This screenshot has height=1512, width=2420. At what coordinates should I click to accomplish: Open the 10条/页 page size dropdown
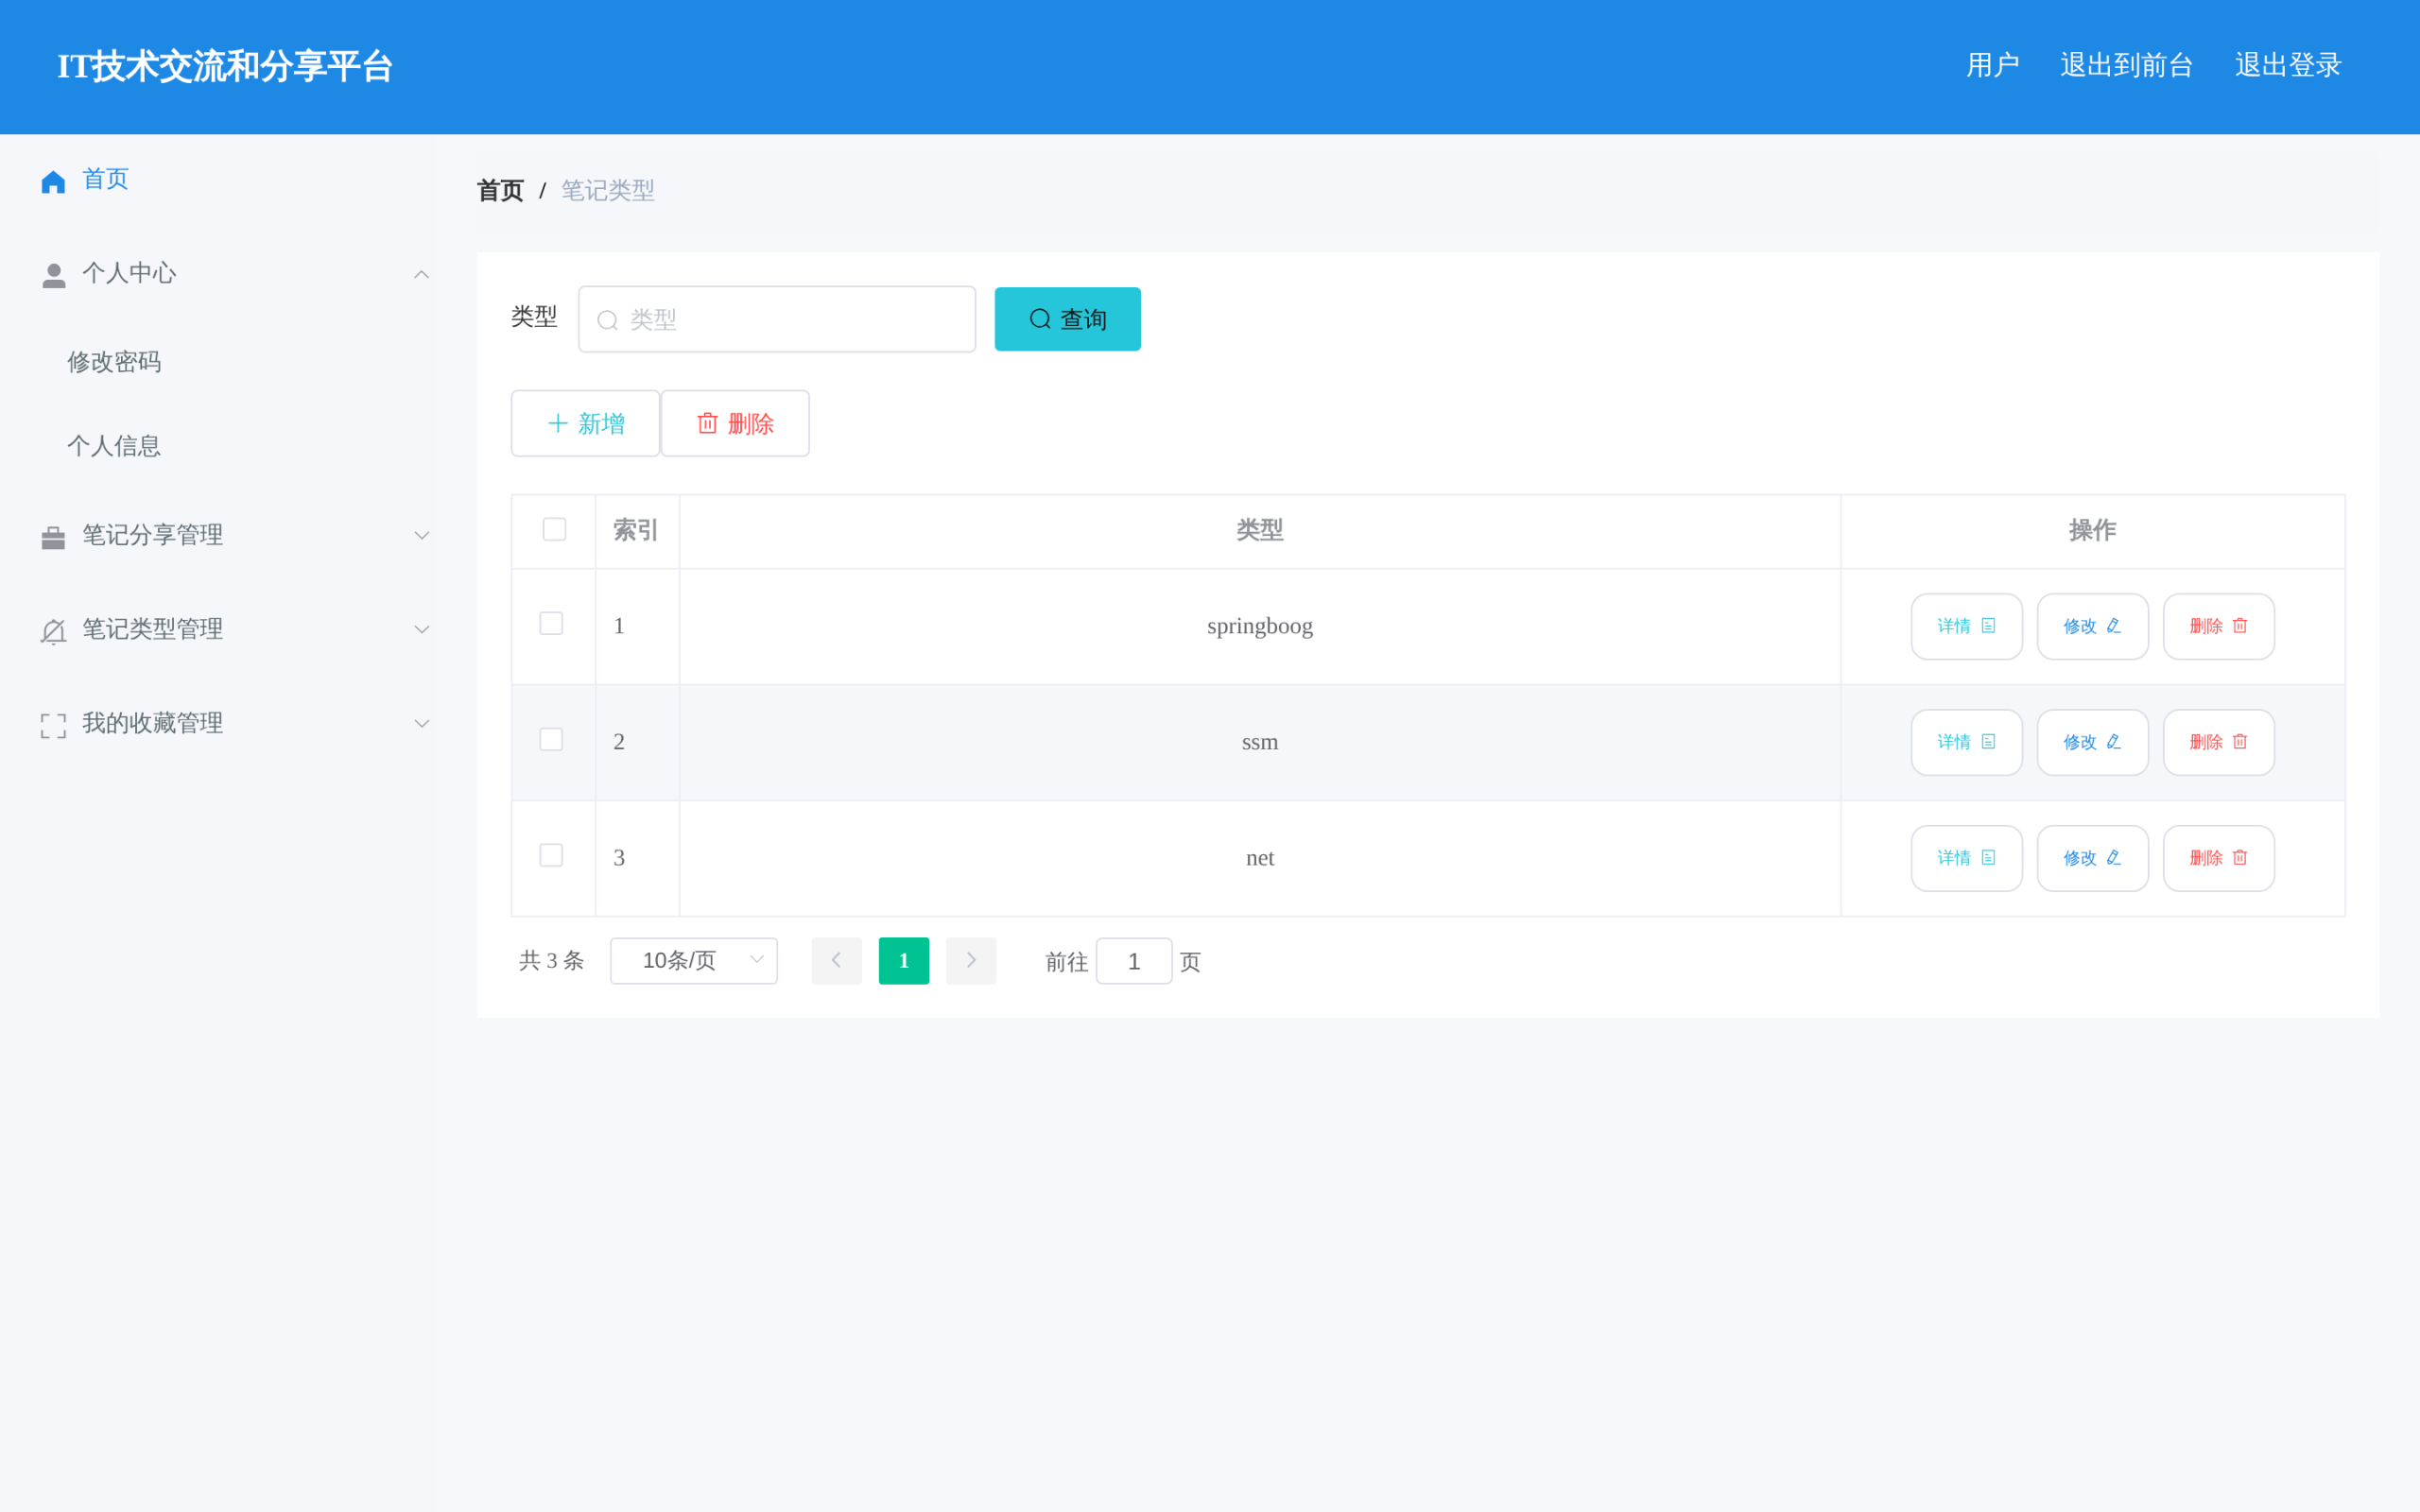[x=693, y=960]
